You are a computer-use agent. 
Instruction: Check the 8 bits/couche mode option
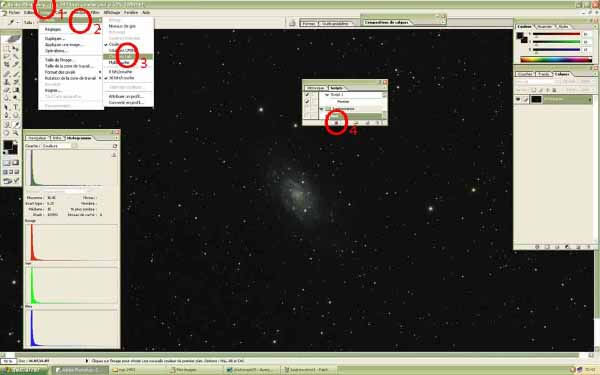click(121, 72)
